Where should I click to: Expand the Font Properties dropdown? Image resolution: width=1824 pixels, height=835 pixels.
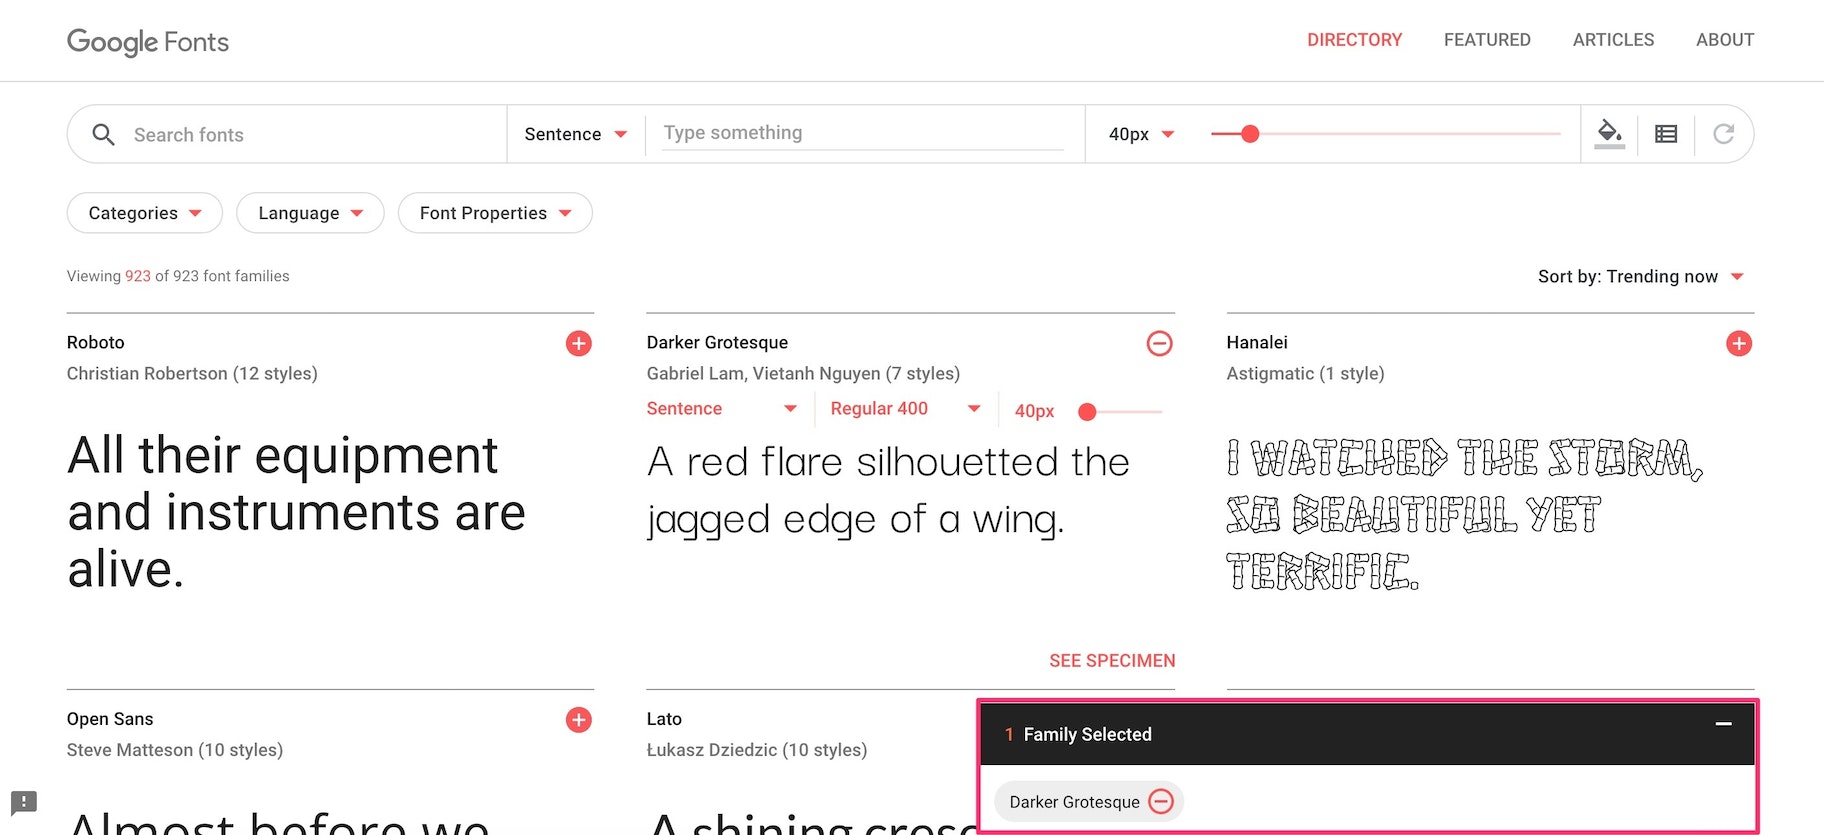click(x=495, y=213)
